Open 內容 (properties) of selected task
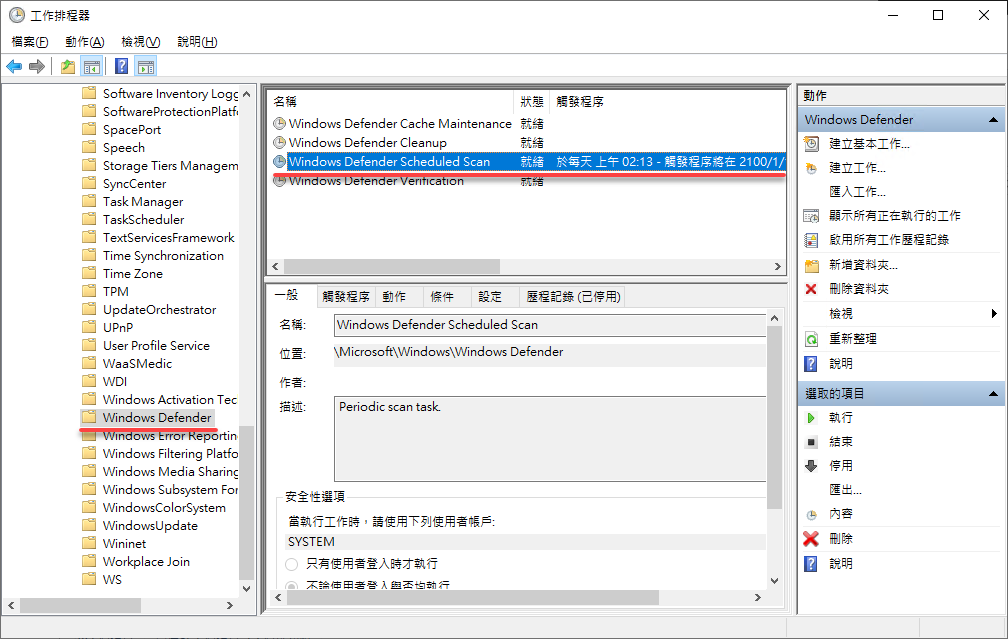Screen dimensions: 1008x639 841,514
